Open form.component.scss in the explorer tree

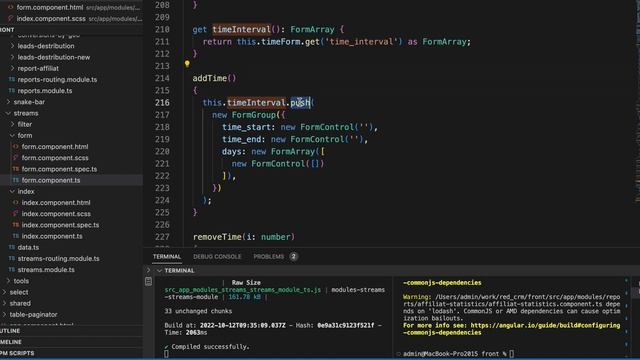(x=55, y=158)
